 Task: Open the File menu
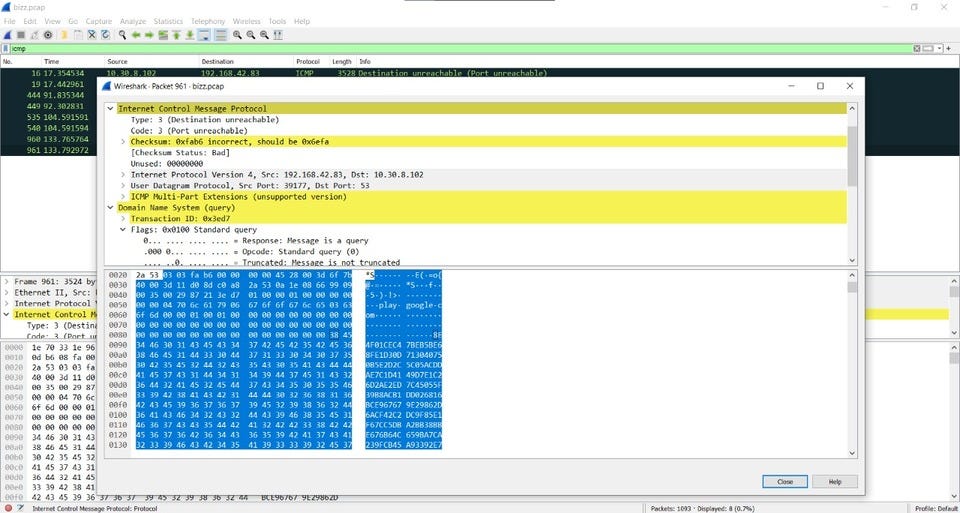[x=9, y=21]
